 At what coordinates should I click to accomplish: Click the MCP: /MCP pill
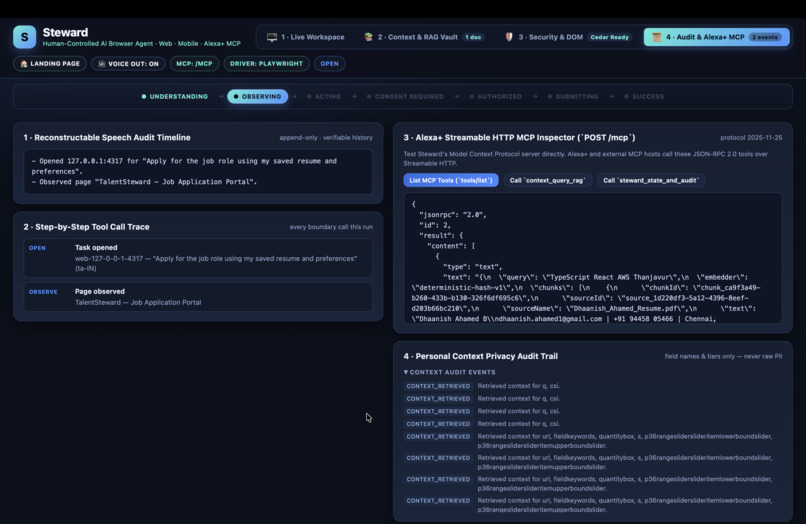tap(194, 64)
